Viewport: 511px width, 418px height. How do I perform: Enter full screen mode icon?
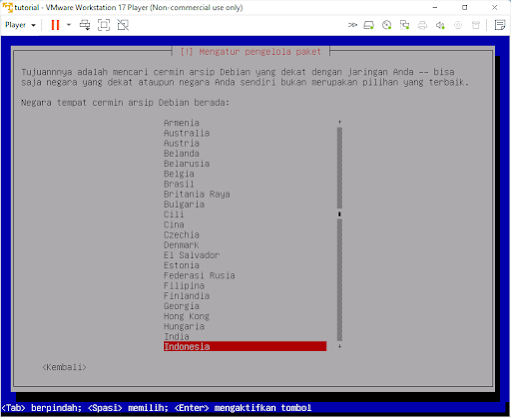104,25
